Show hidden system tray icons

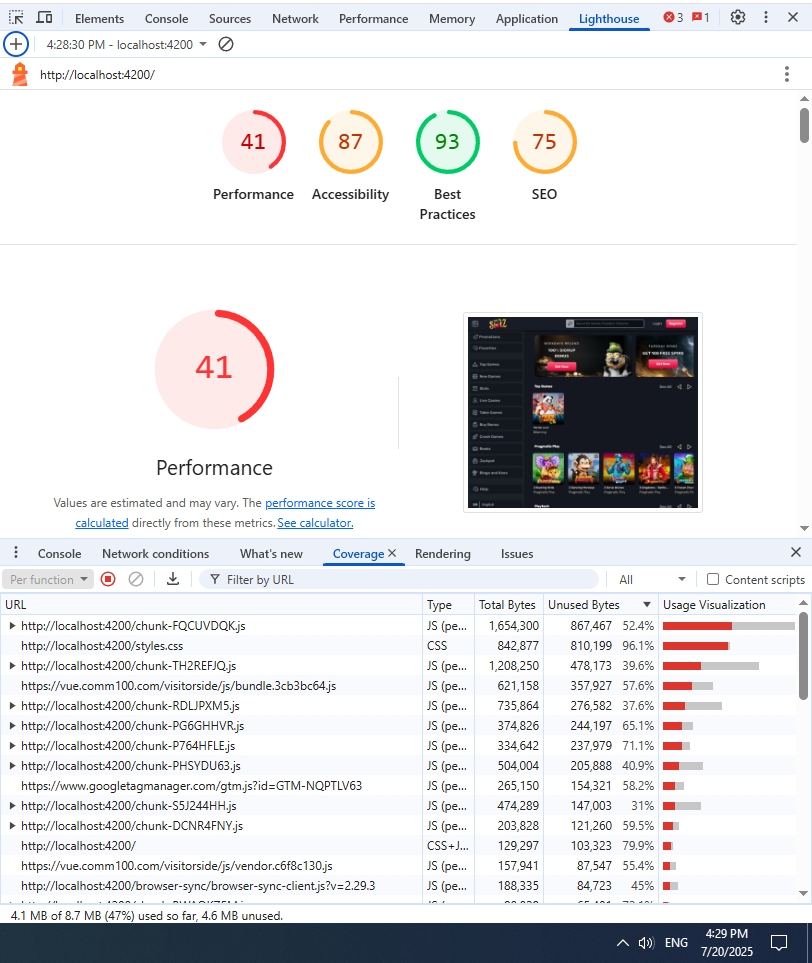[622, 943]
